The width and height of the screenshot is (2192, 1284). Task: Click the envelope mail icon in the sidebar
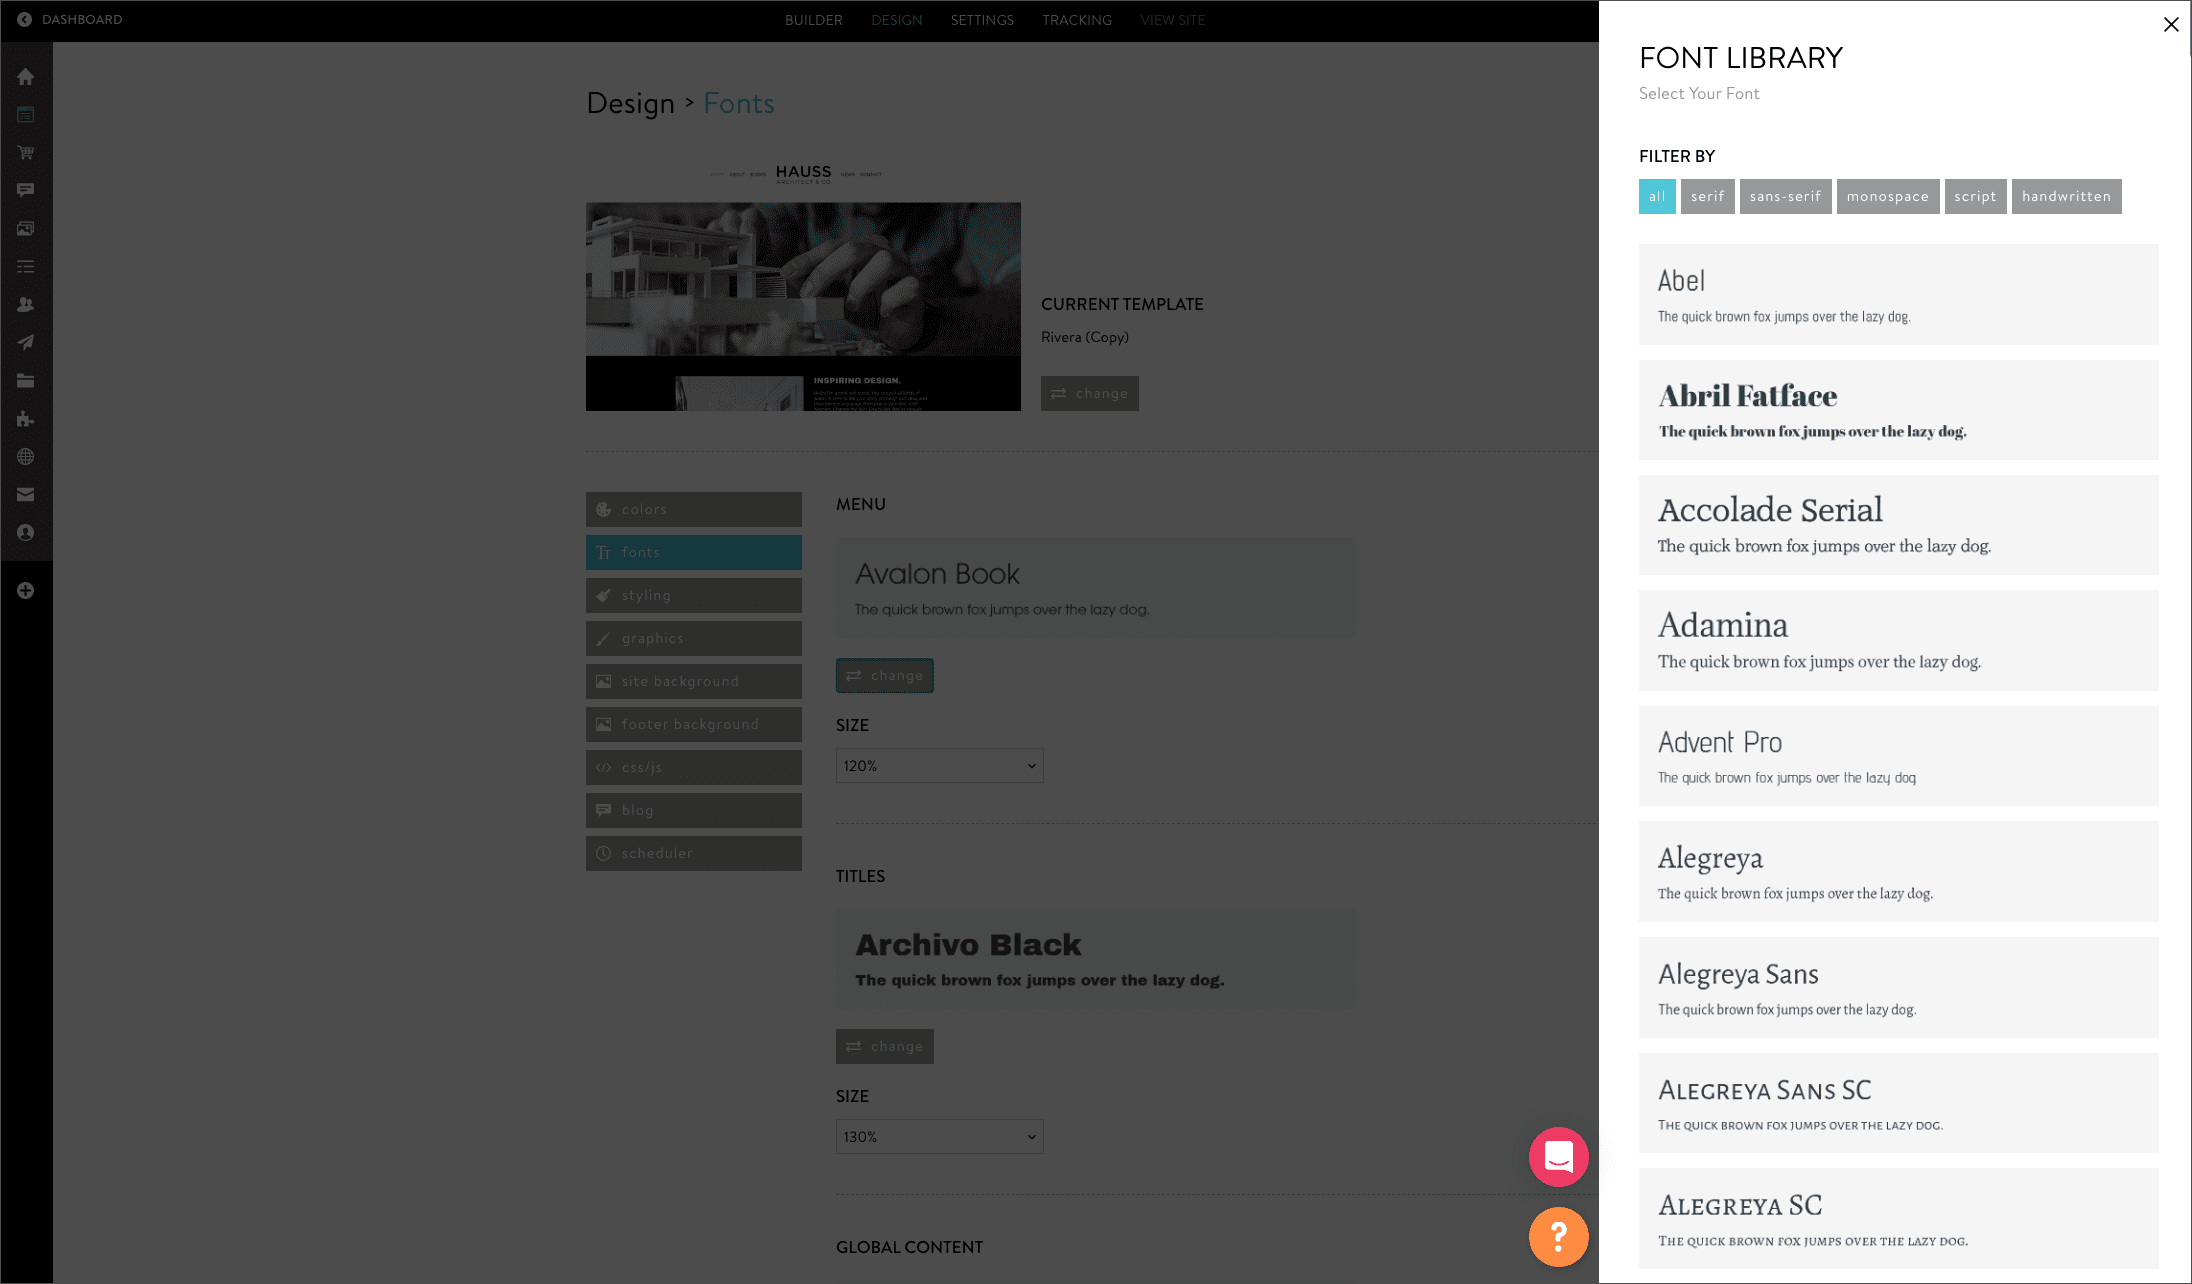click(x=26, y=495)
